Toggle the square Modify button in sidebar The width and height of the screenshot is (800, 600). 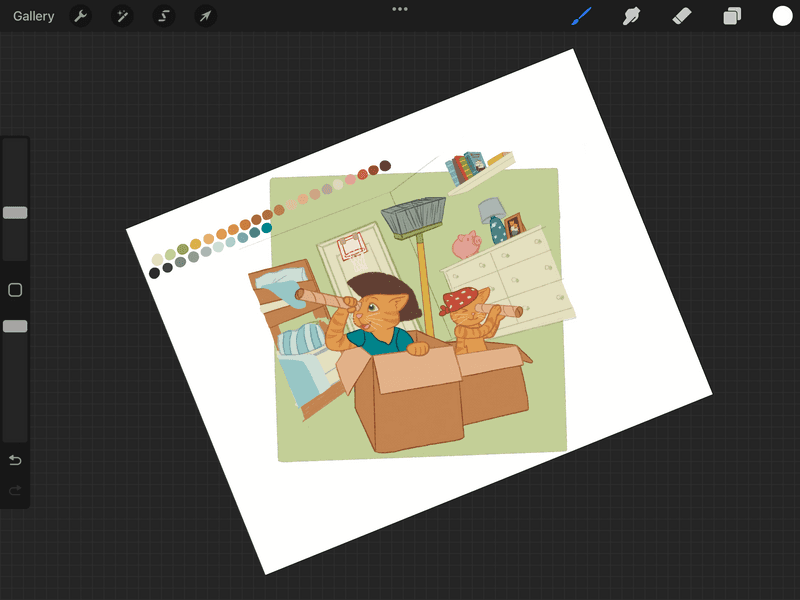click(x=15, y=290)
